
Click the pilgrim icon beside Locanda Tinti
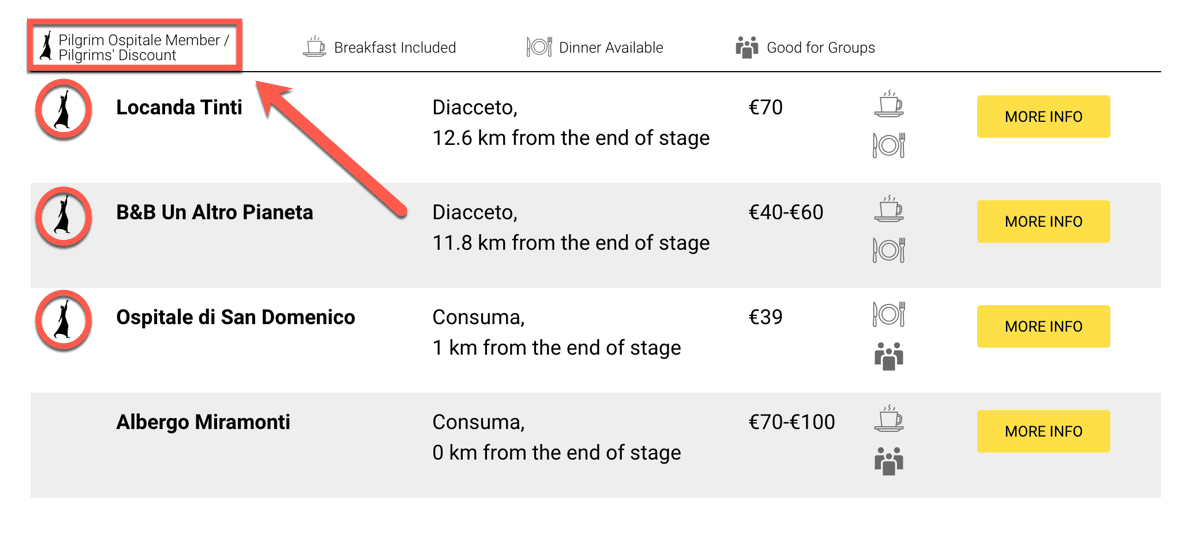(x=64, y=110)
